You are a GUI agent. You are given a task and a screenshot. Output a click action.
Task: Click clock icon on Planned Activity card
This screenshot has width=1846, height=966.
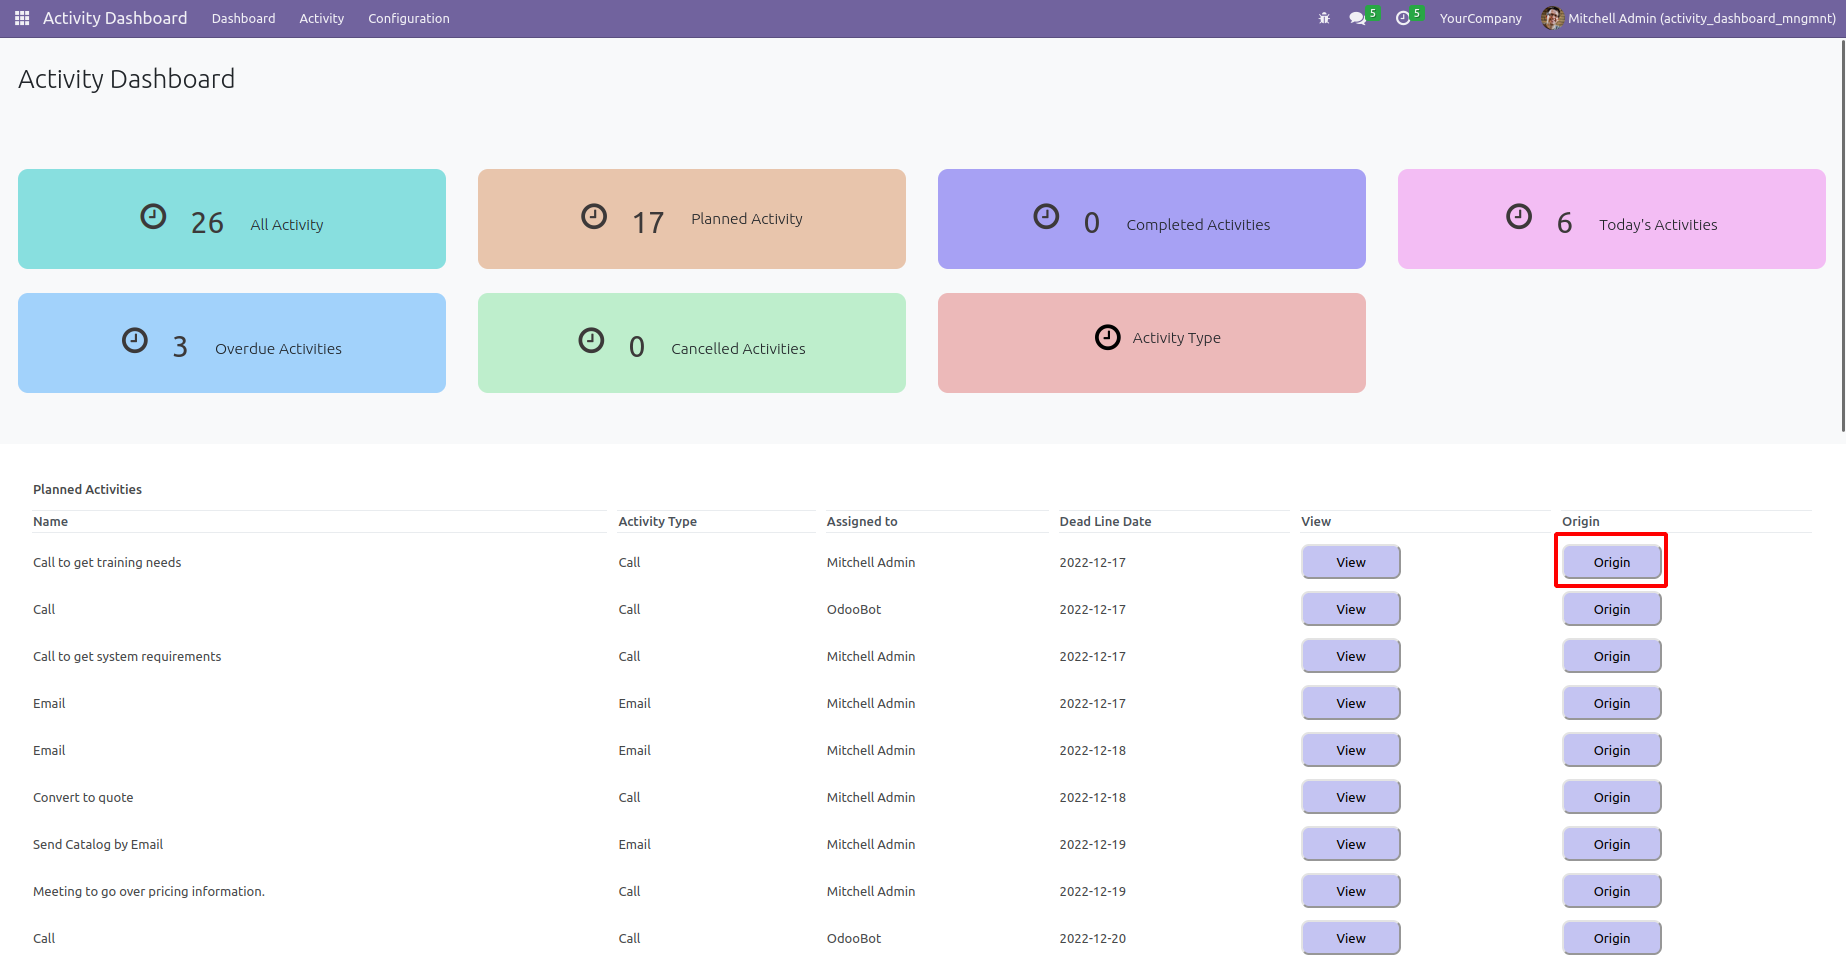594,216
